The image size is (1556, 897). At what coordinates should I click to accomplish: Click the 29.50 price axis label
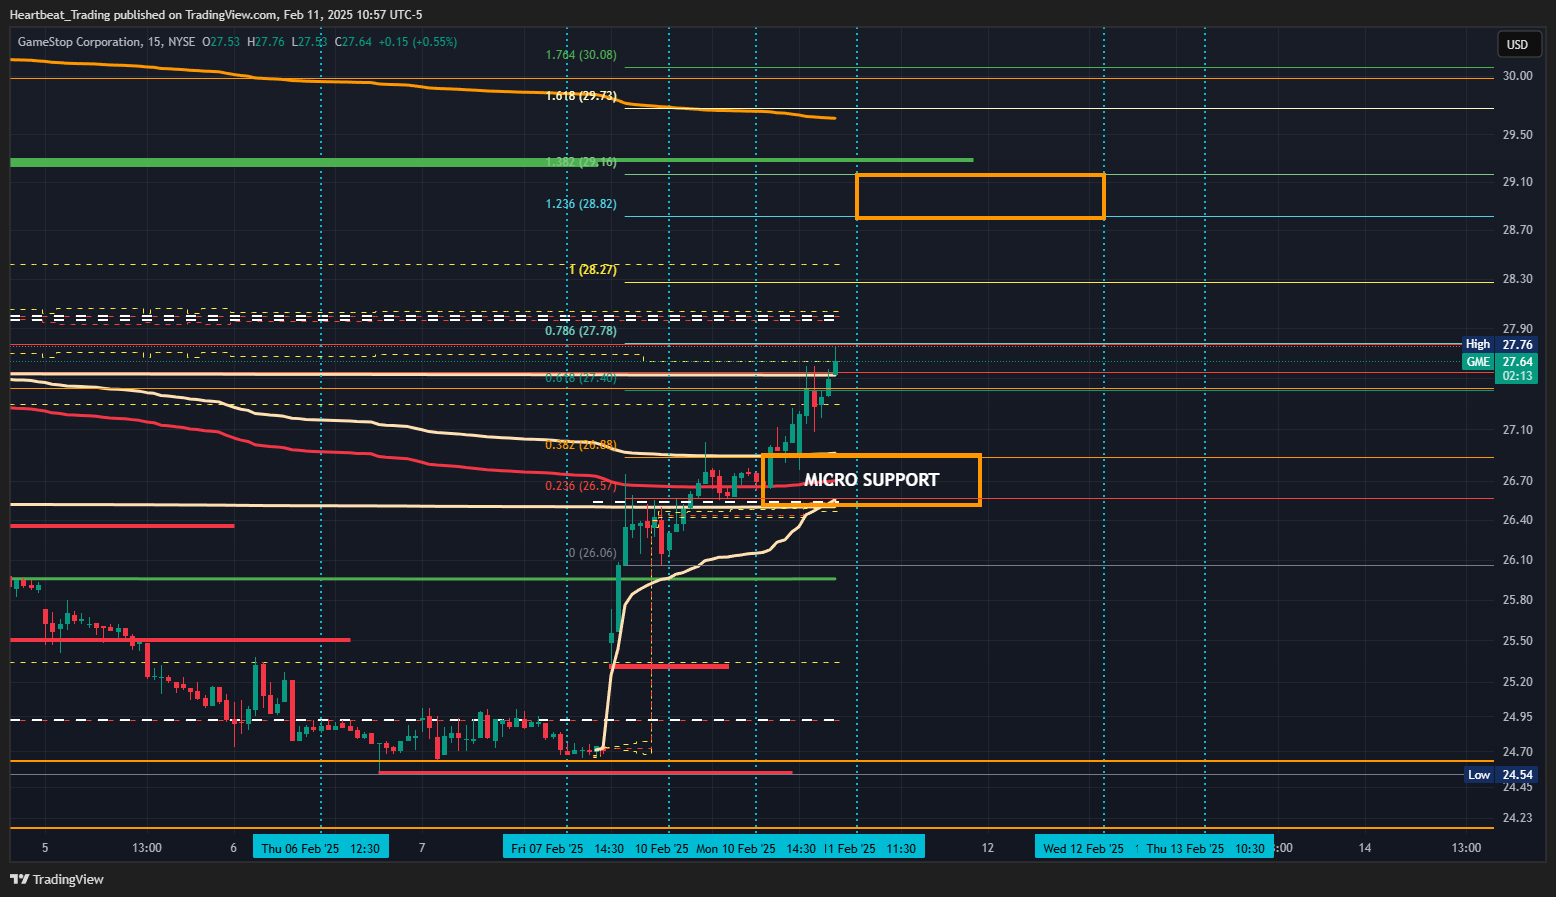[x=1517, y=135]
